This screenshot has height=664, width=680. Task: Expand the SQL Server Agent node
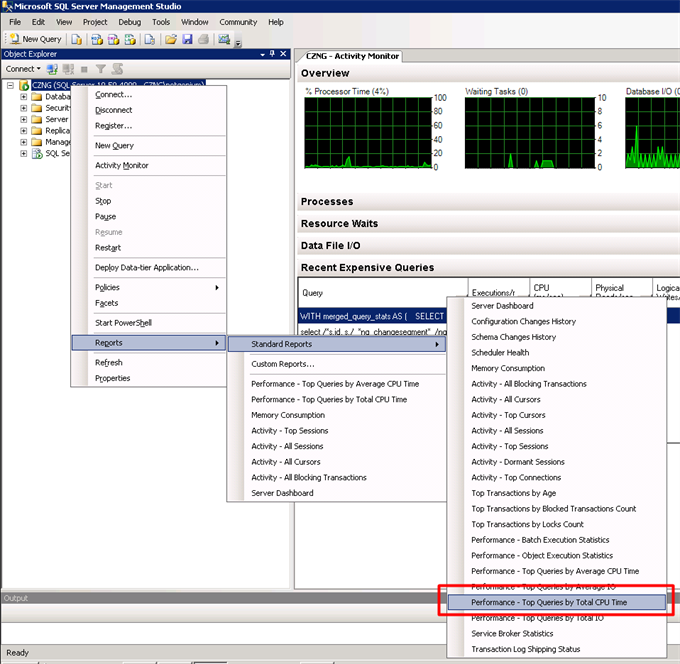tap(23, 153)
